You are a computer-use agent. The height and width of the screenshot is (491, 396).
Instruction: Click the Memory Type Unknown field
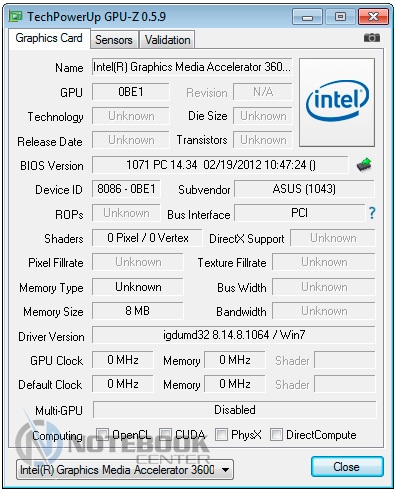click(138, 287)
